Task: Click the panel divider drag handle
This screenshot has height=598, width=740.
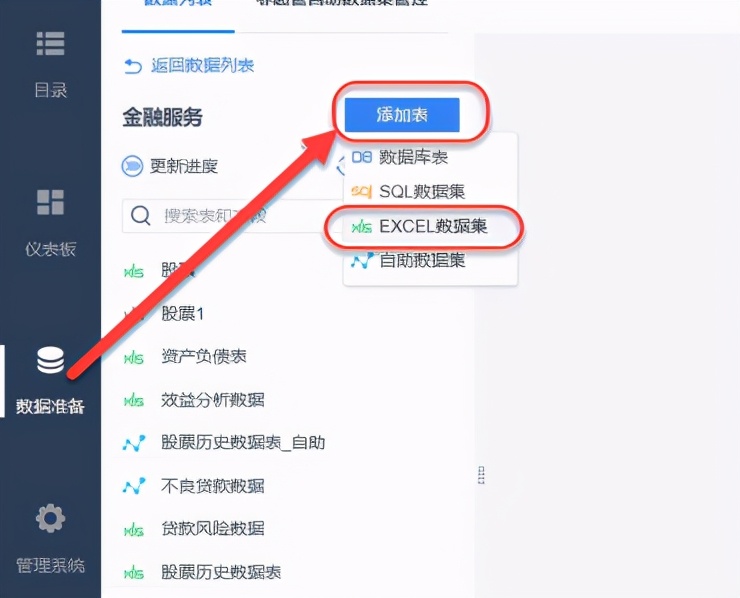Action: pyautogui.click(x=481, y=475)
